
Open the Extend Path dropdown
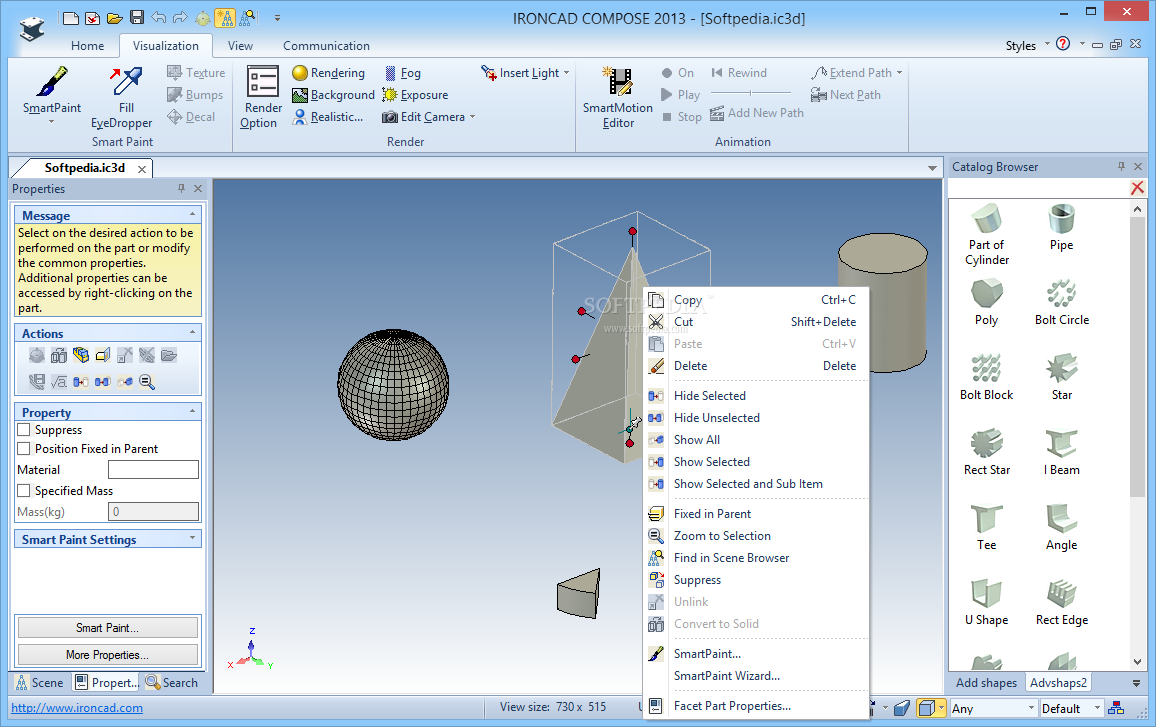899,73
